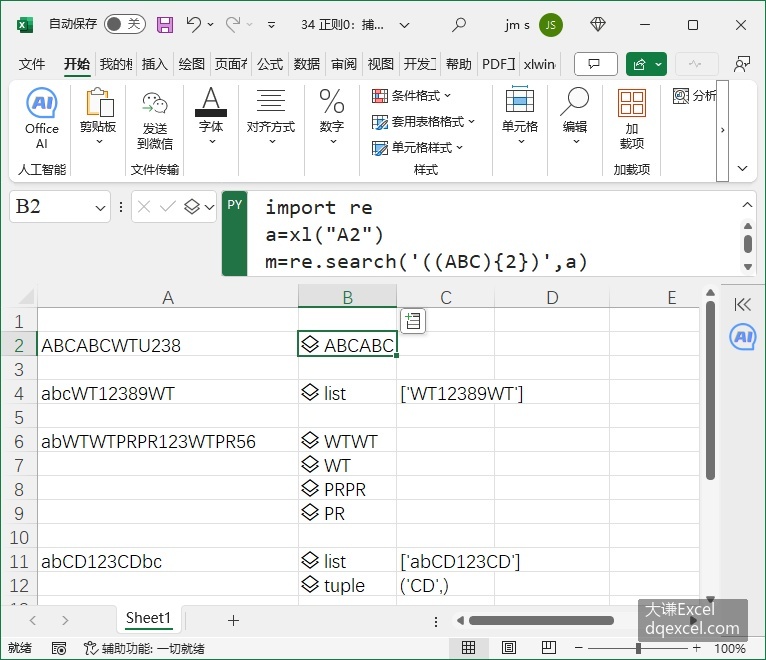
Task: Select the Sheet1 tab
Action: click(x=148, y=618)
